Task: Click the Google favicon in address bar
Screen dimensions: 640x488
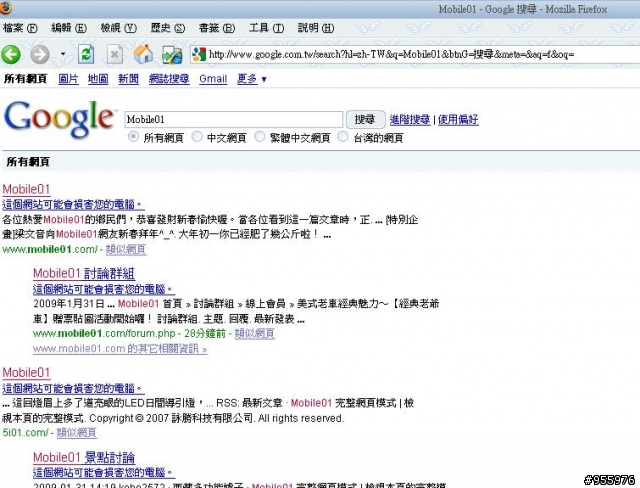Action: [x=199, y=54]
